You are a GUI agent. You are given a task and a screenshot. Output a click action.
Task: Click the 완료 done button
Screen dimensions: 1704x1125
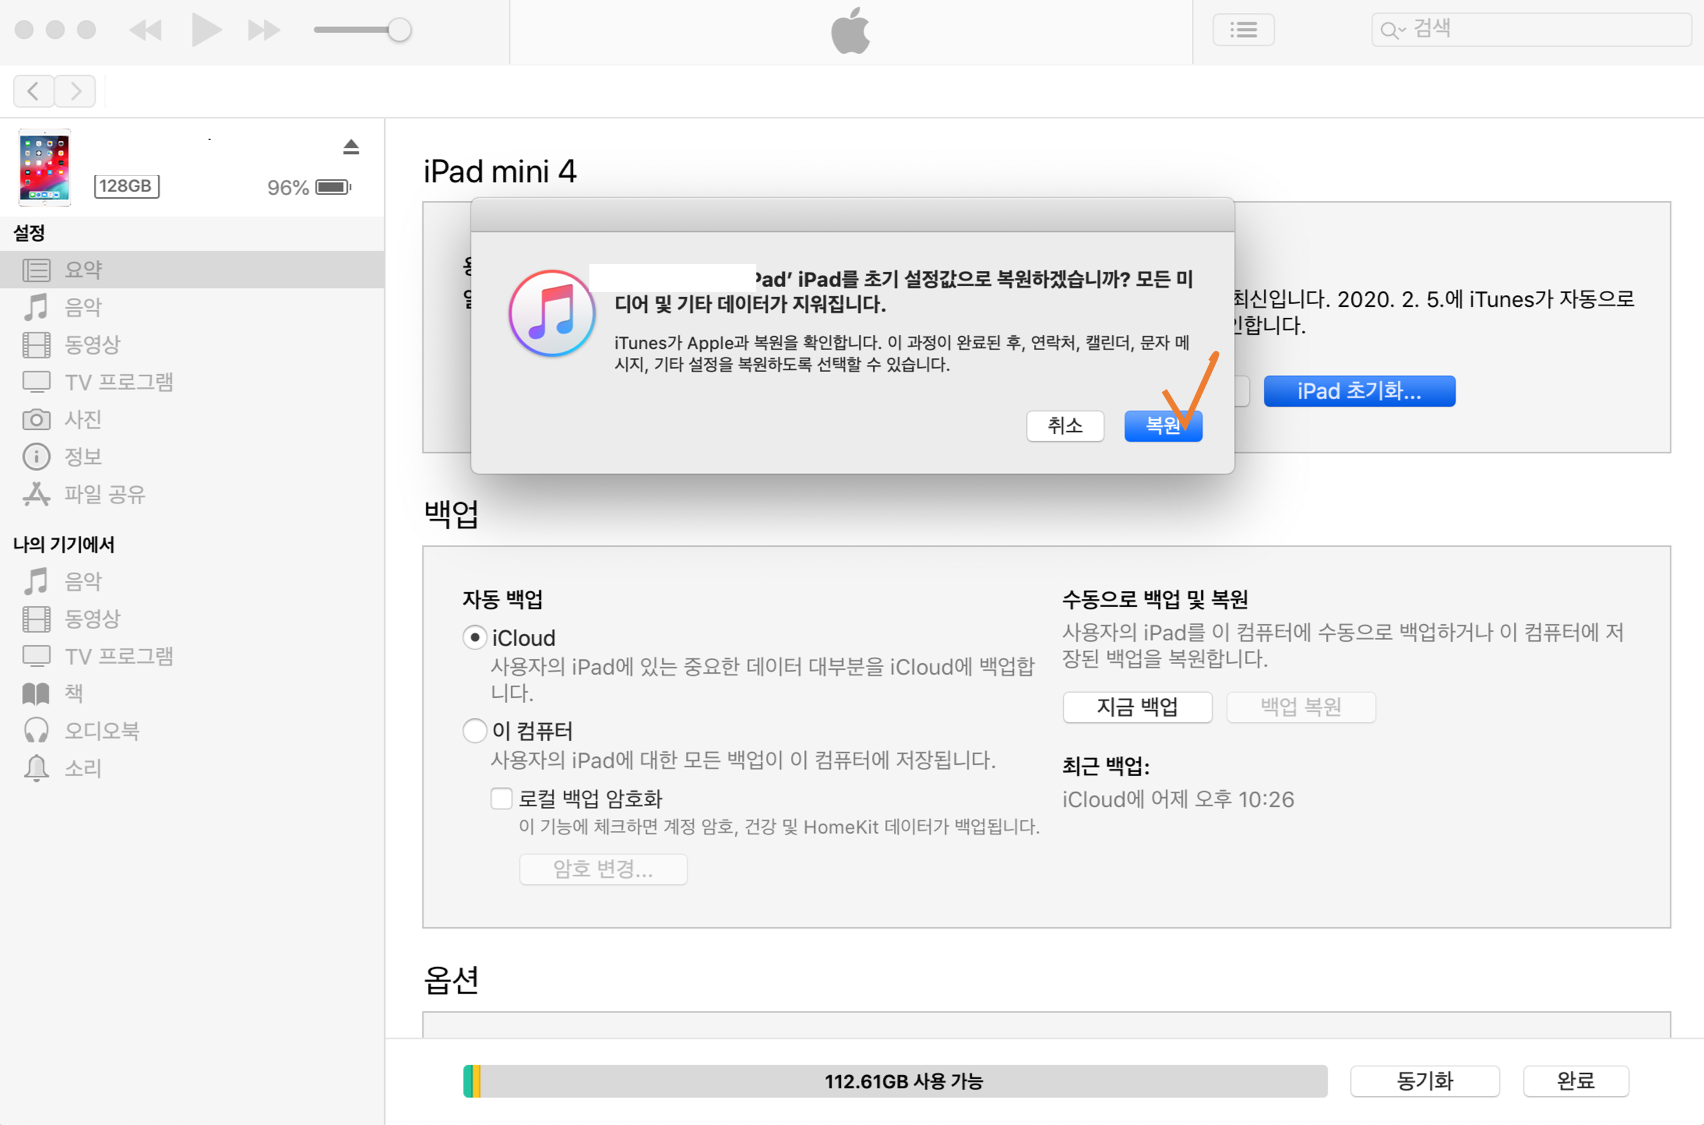click(1576, 1081)
